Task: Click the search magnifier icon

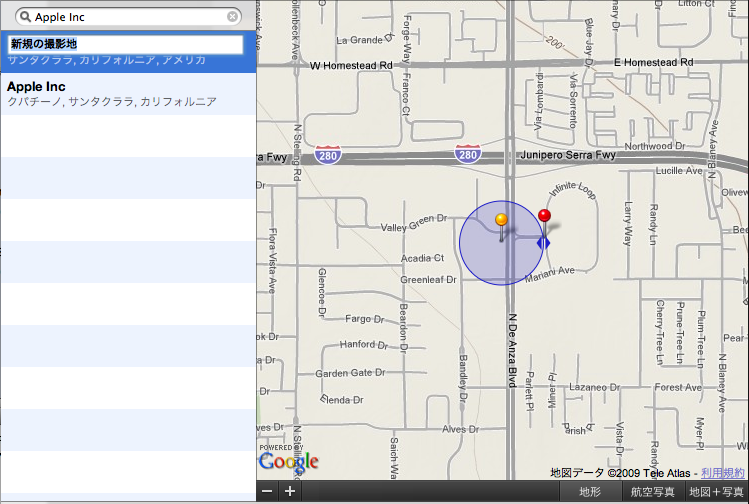Action: (25, 17)
